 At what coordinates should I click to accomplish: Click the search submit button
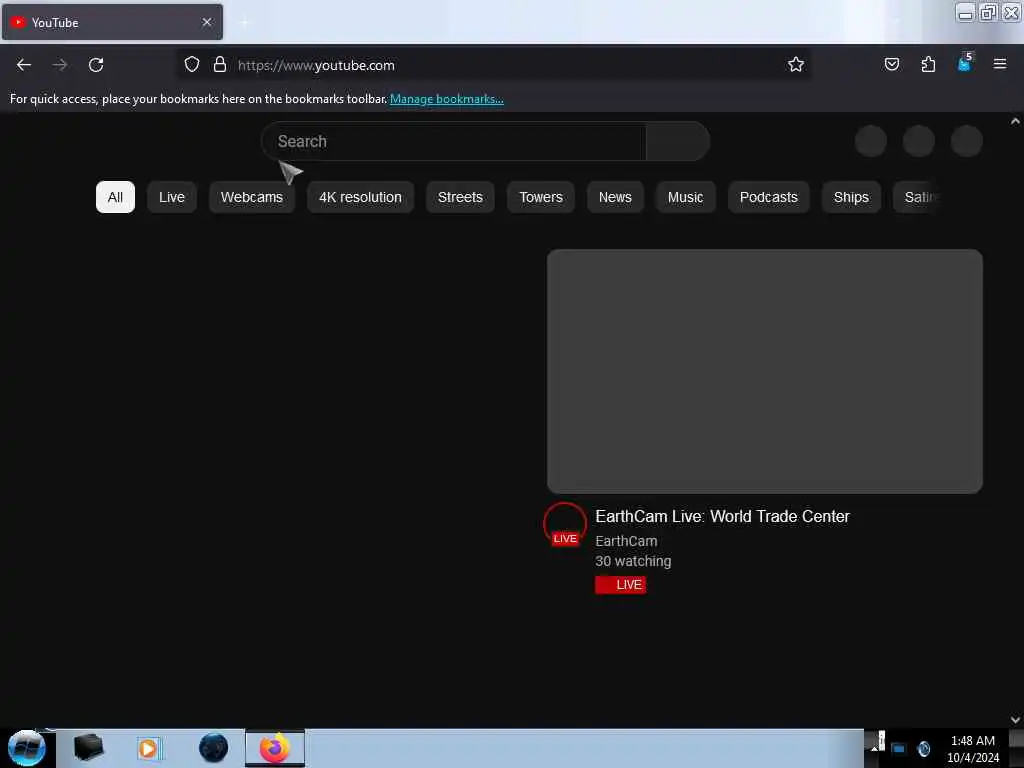(678, 141)
